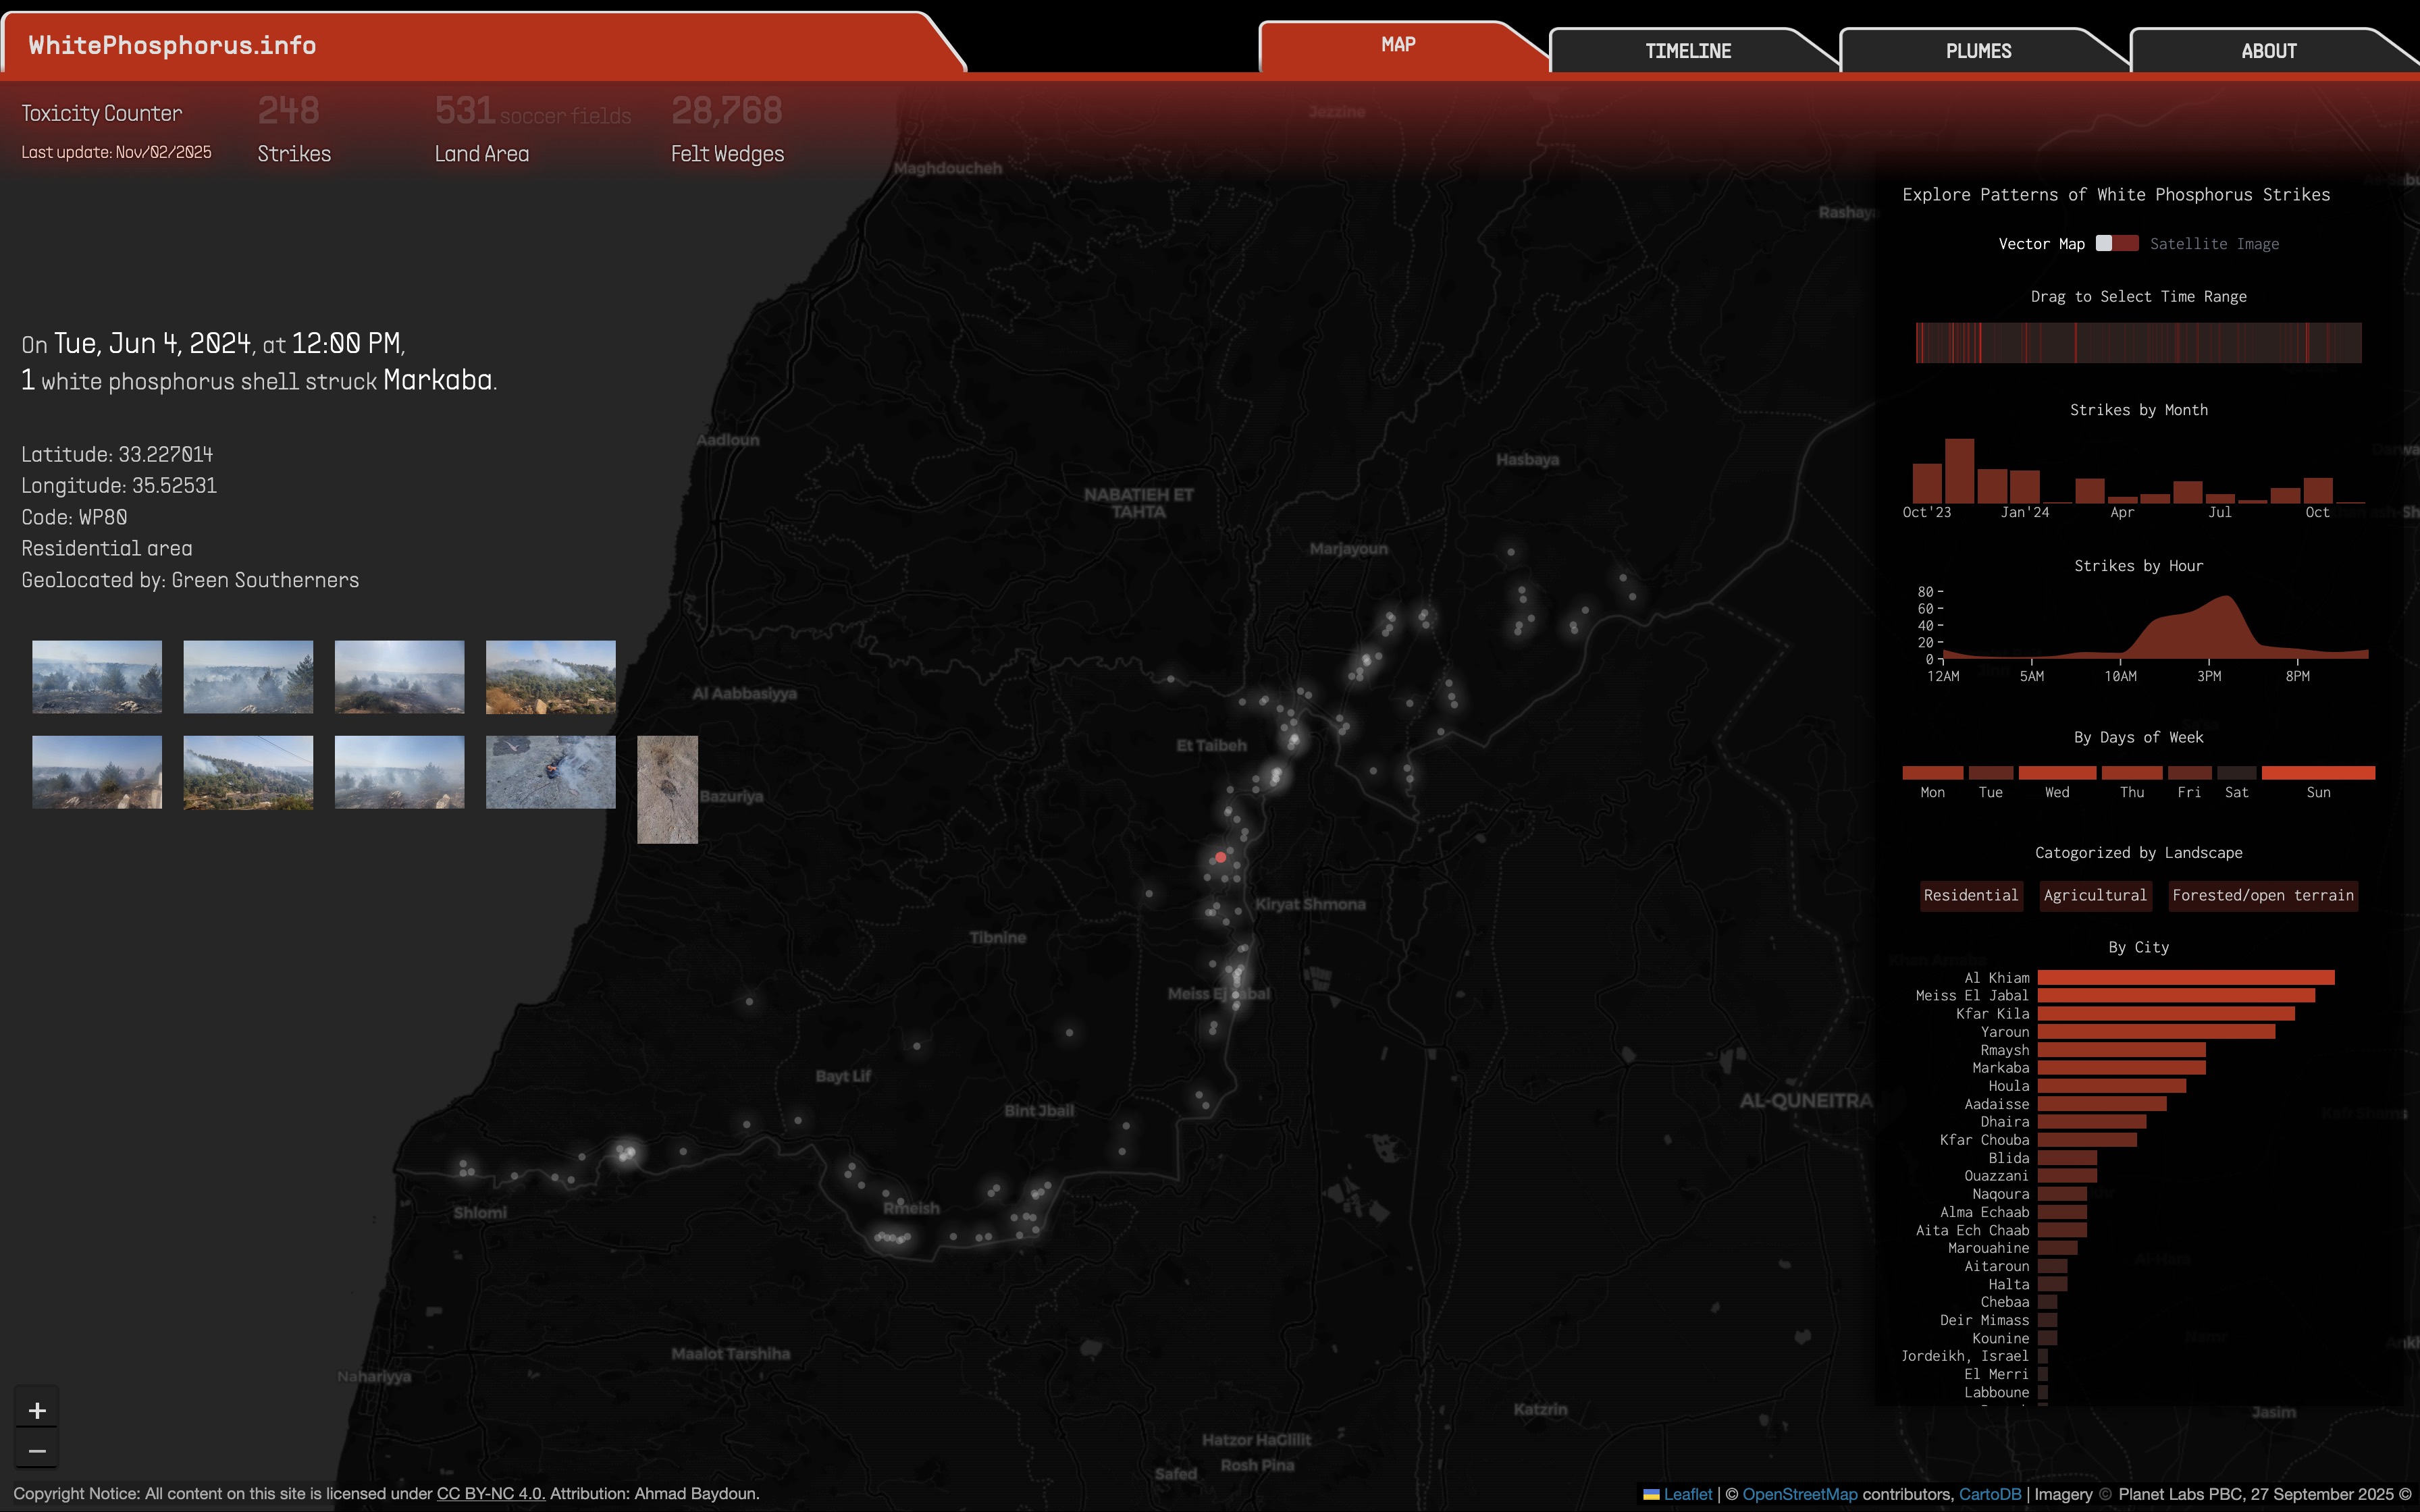Image resolution: width=2420 pixels, height=1512 pixels.
Task: Zoom in with the plus map button
Action: click(x=37, y=1410)
